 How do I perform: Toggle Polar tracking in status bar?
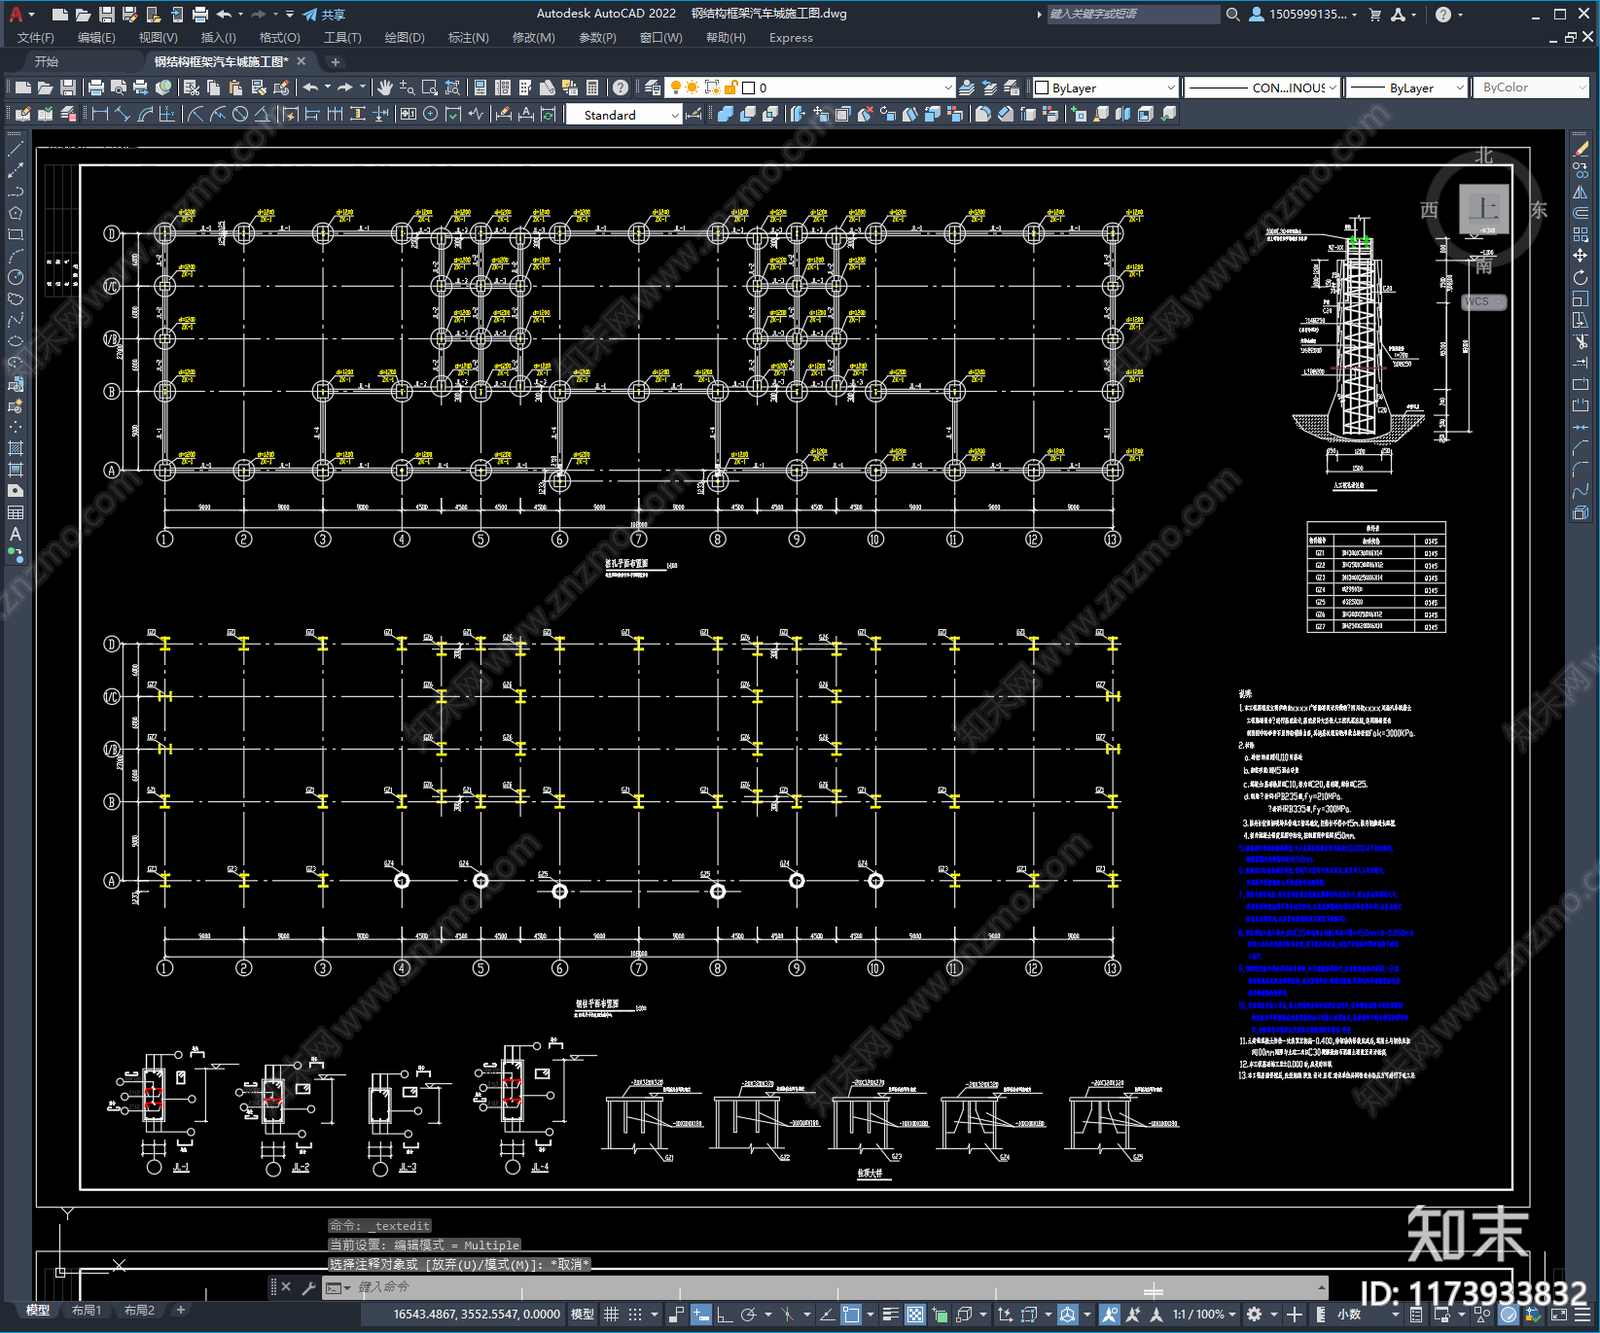click(x=748, y=1315)
